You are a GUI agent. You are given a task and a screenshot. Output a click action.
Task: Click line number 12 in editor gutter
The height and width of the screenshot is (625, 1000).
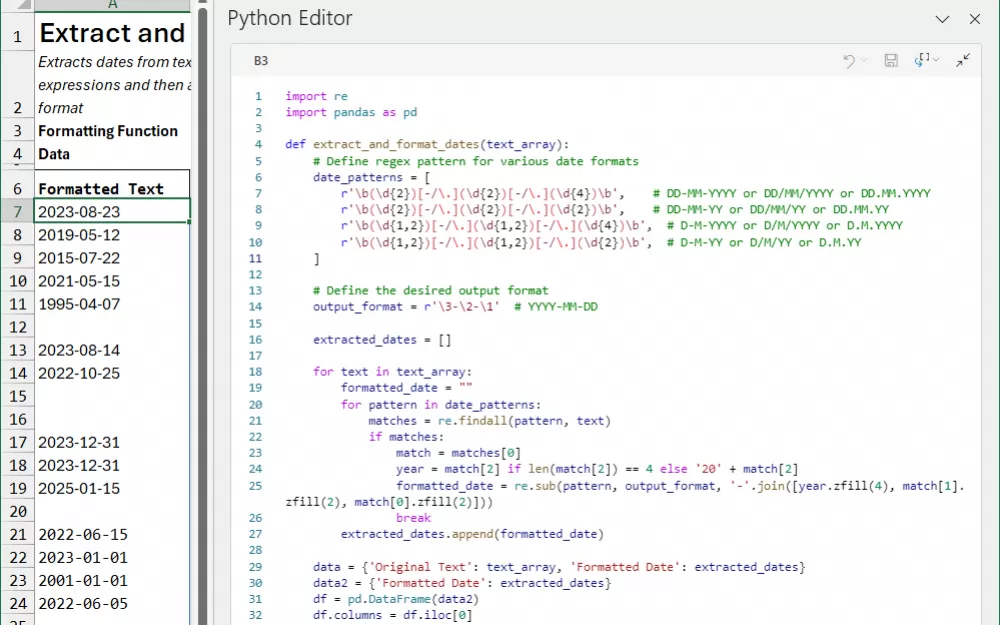255,274
